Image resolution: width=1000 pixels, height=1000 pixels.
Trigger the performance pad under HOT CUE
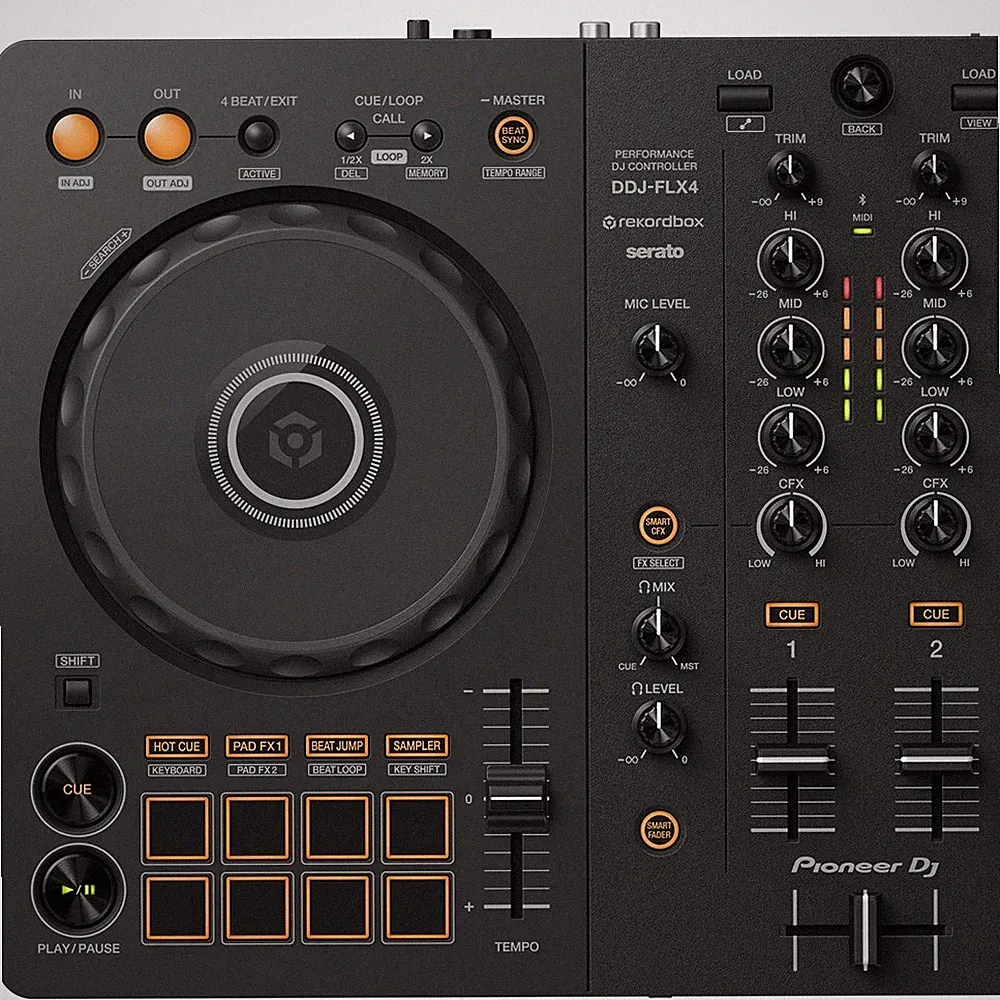(177, 828)
